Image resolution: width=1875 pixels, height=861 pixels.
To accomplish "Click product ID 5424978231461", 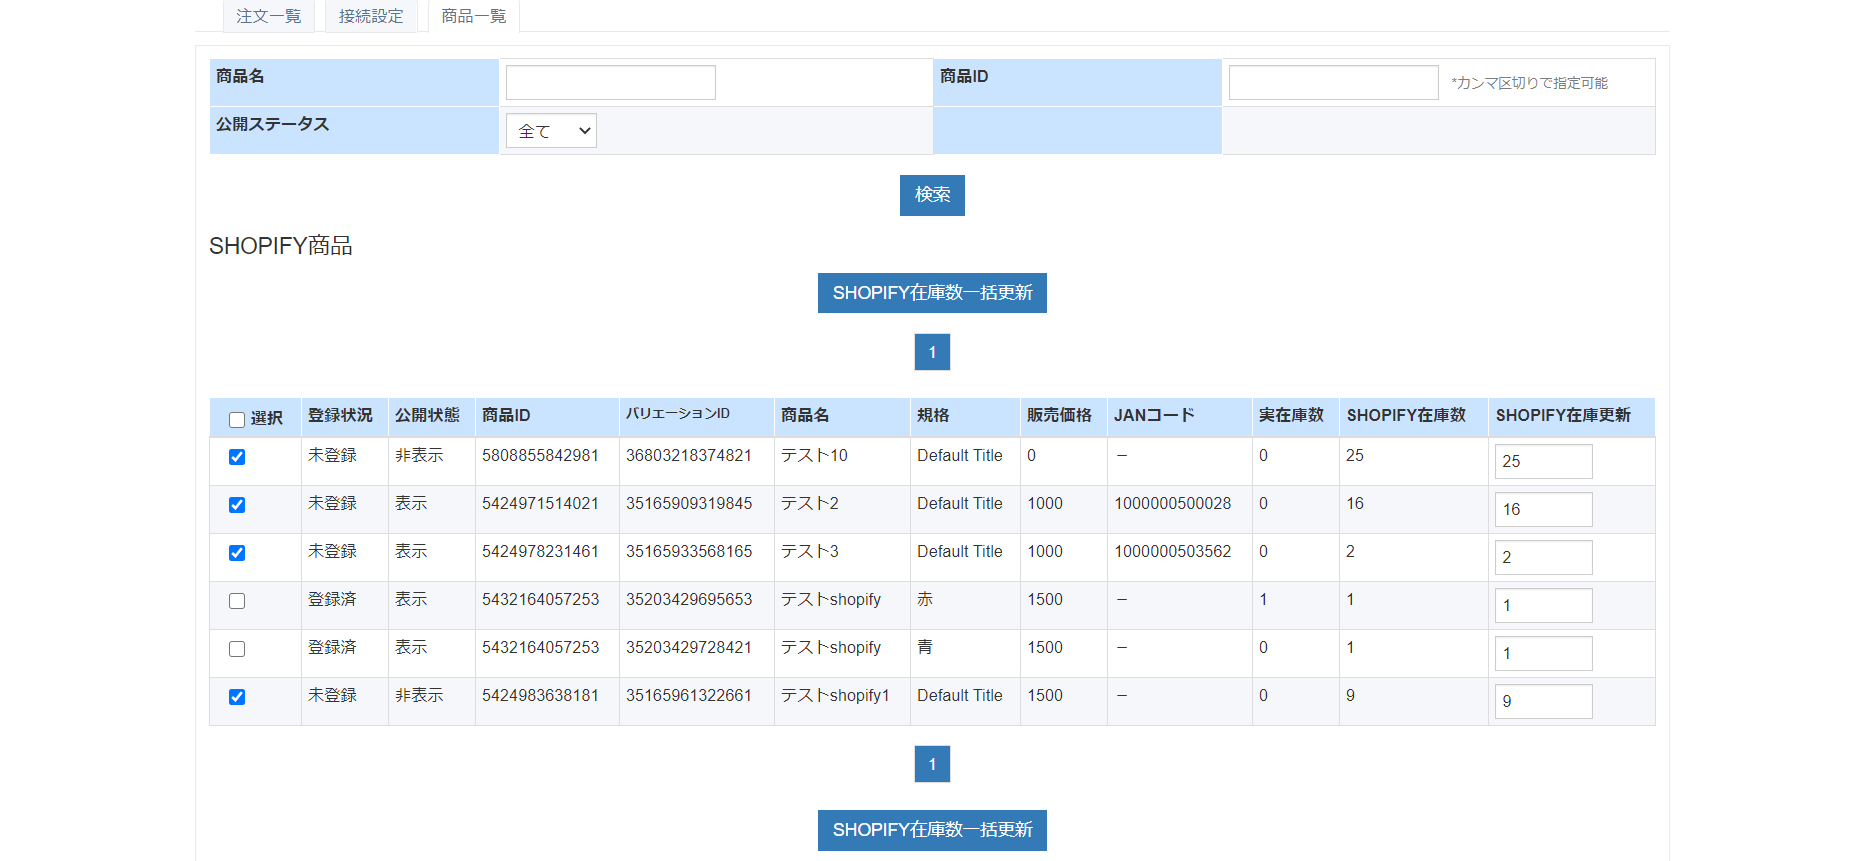I will point(540,551).
